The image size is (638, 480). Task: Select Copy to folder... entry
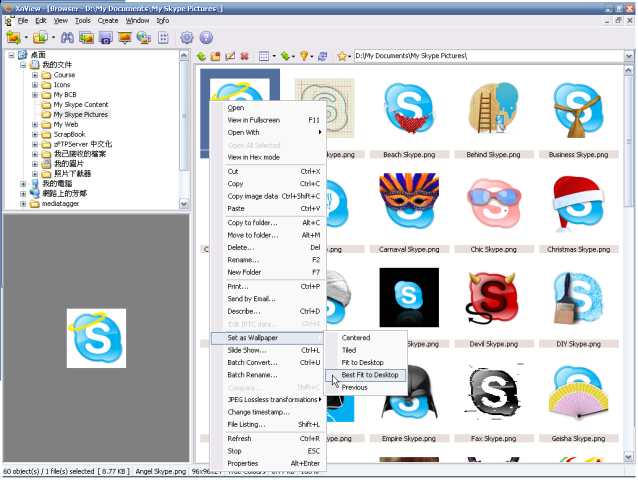tap(268, 223)
